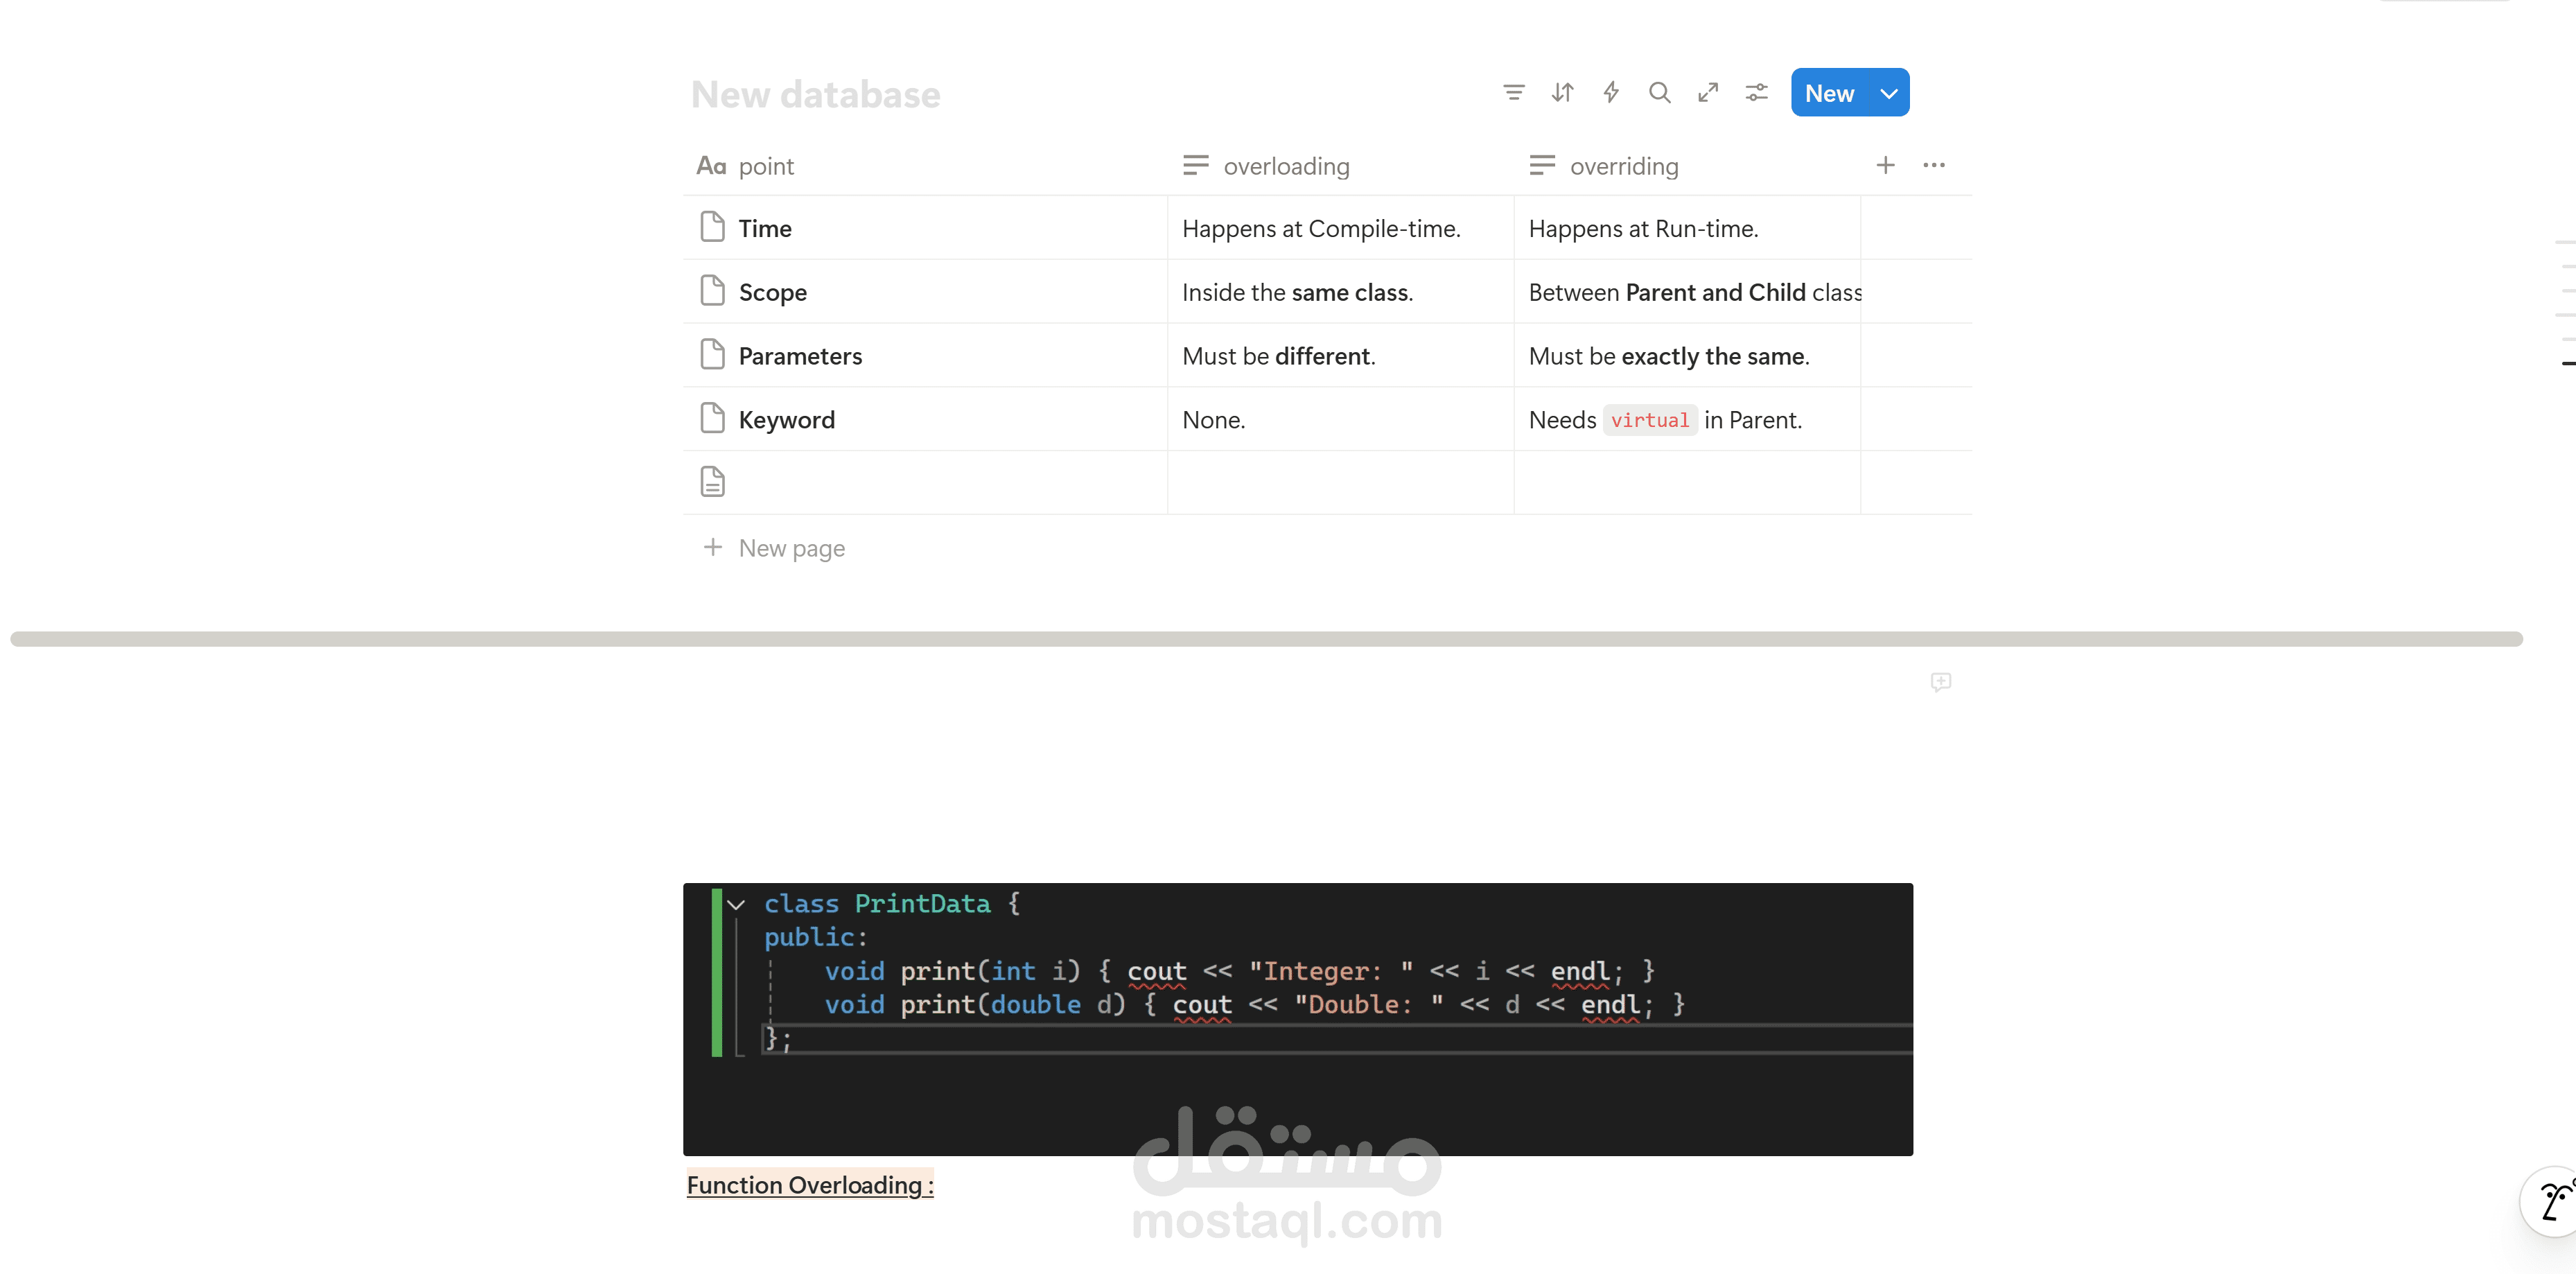Click the sort arrows icon
This screenshot has width=2576, height=1274.
1562,93
